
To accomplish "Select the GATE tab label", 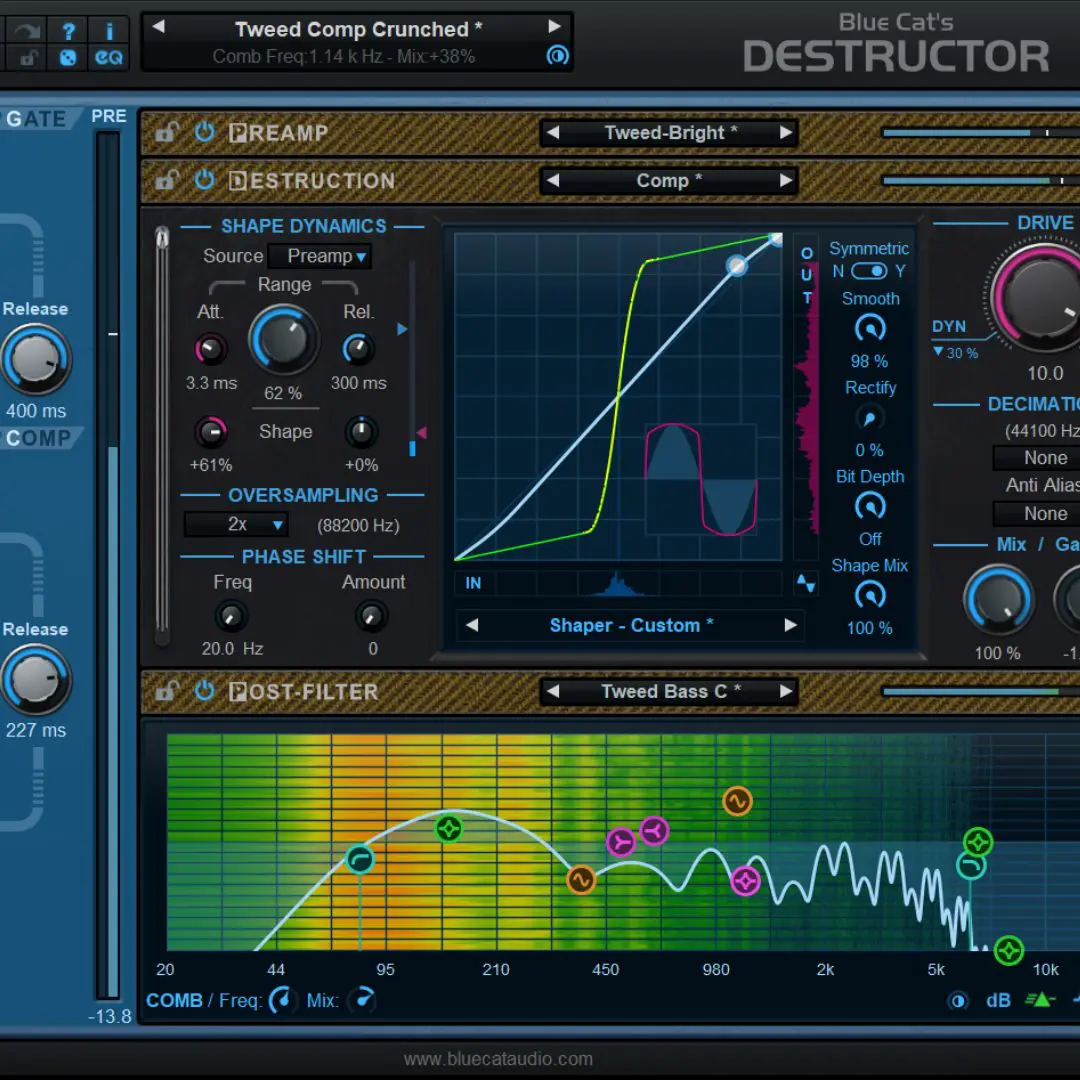I will [36, 119].
